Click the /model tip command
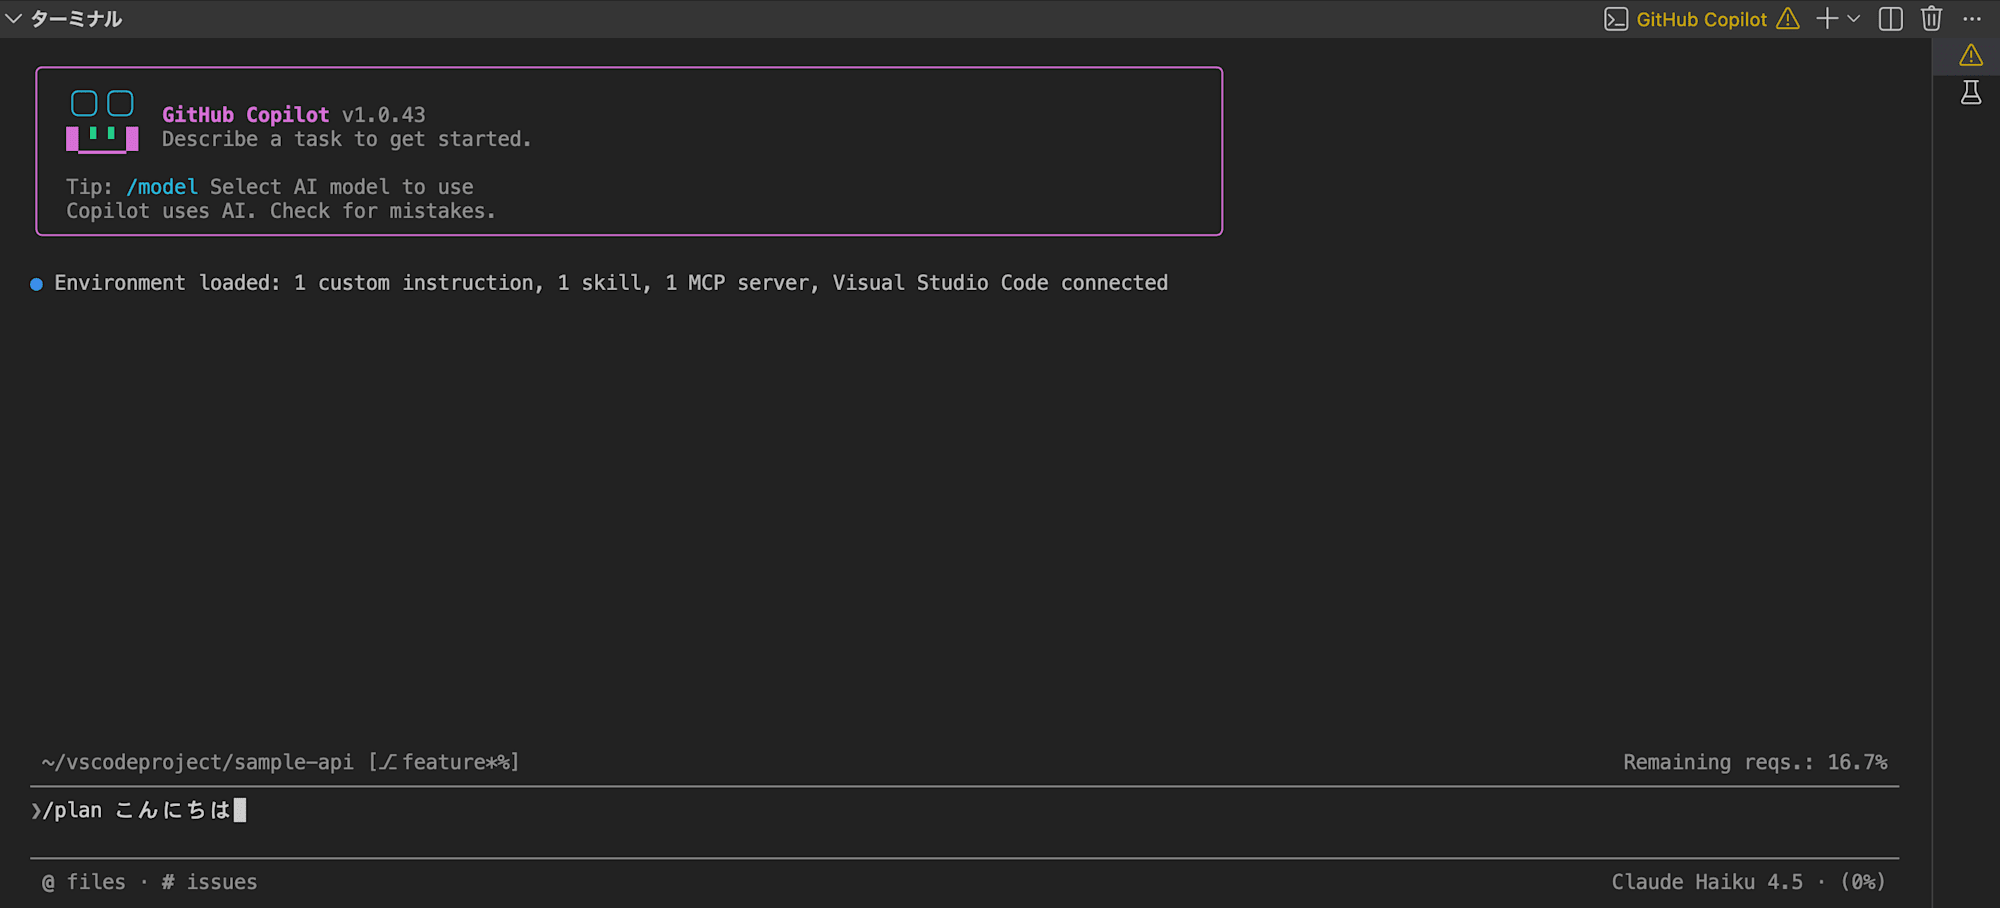 [162, 187]
